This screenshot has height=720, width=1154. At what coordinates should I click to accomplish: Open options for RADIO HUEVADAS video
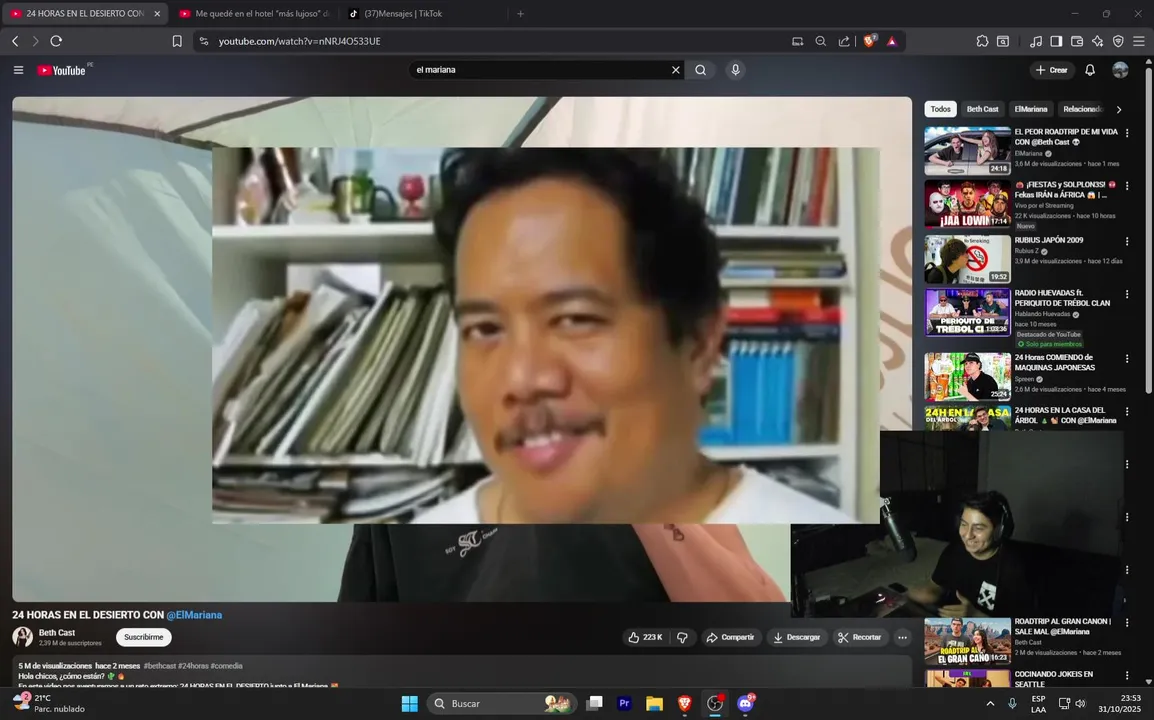tap(1127, 294)
